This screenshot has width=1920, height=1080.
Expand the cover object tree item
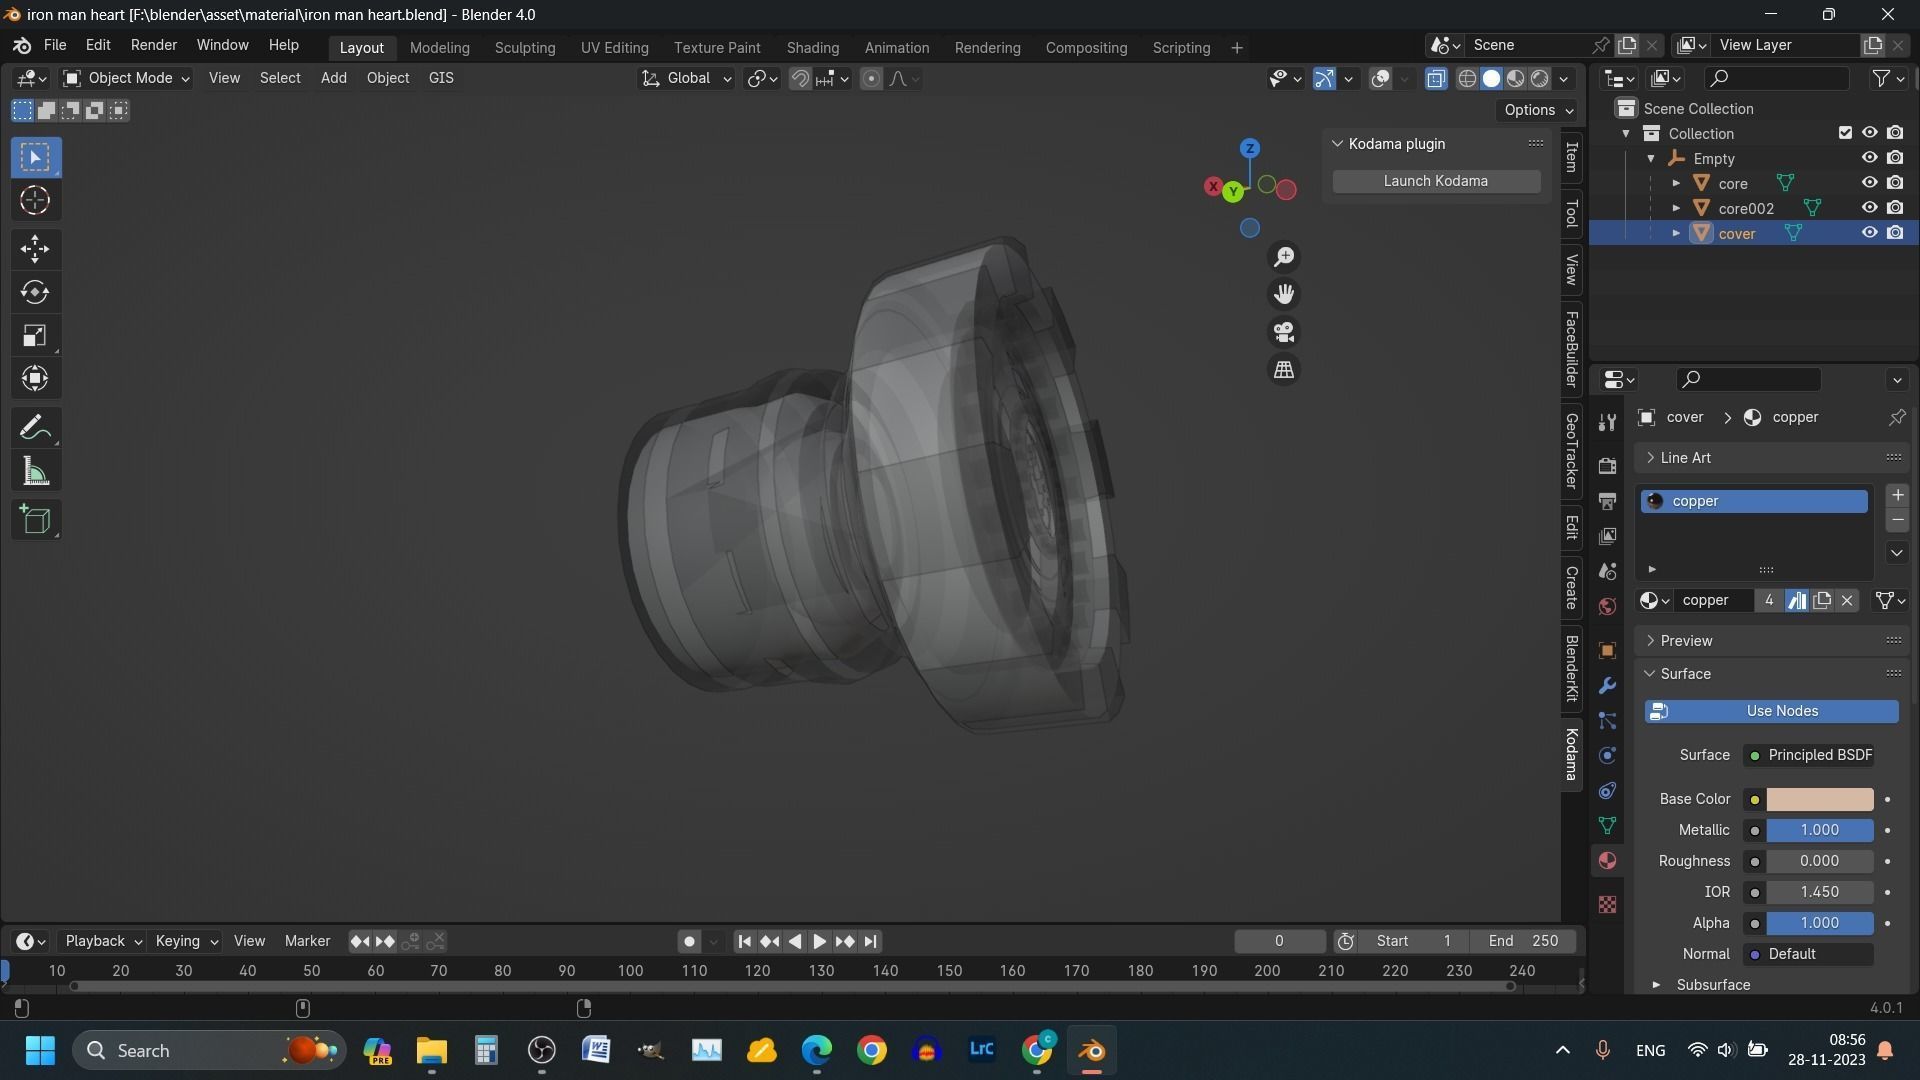(x=1676, y=233)
